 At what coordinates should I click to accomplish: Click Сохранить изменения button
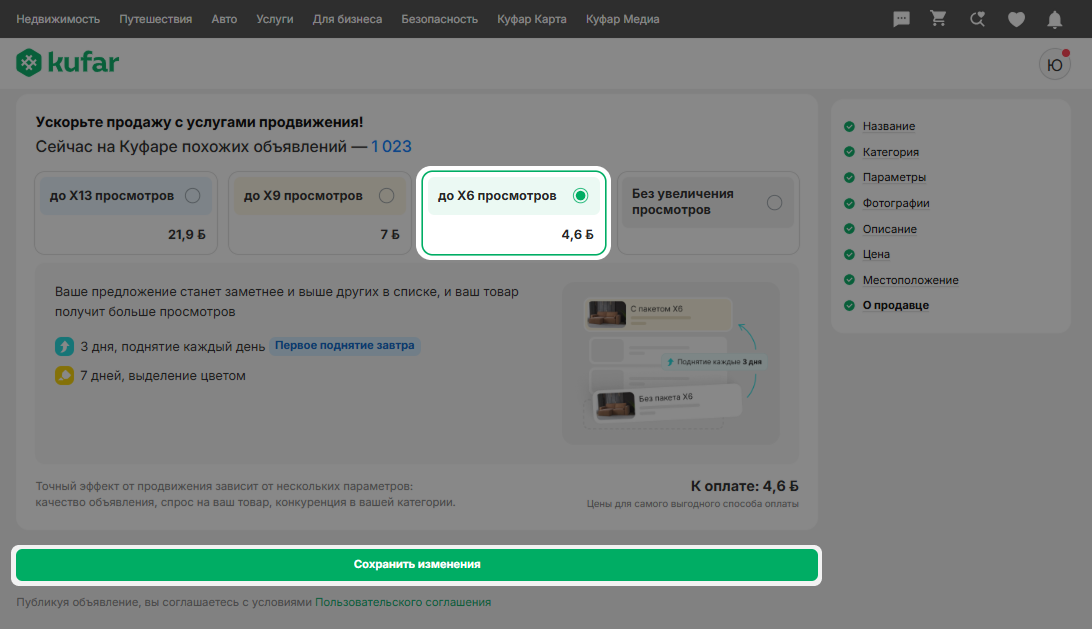click(416, 565)
